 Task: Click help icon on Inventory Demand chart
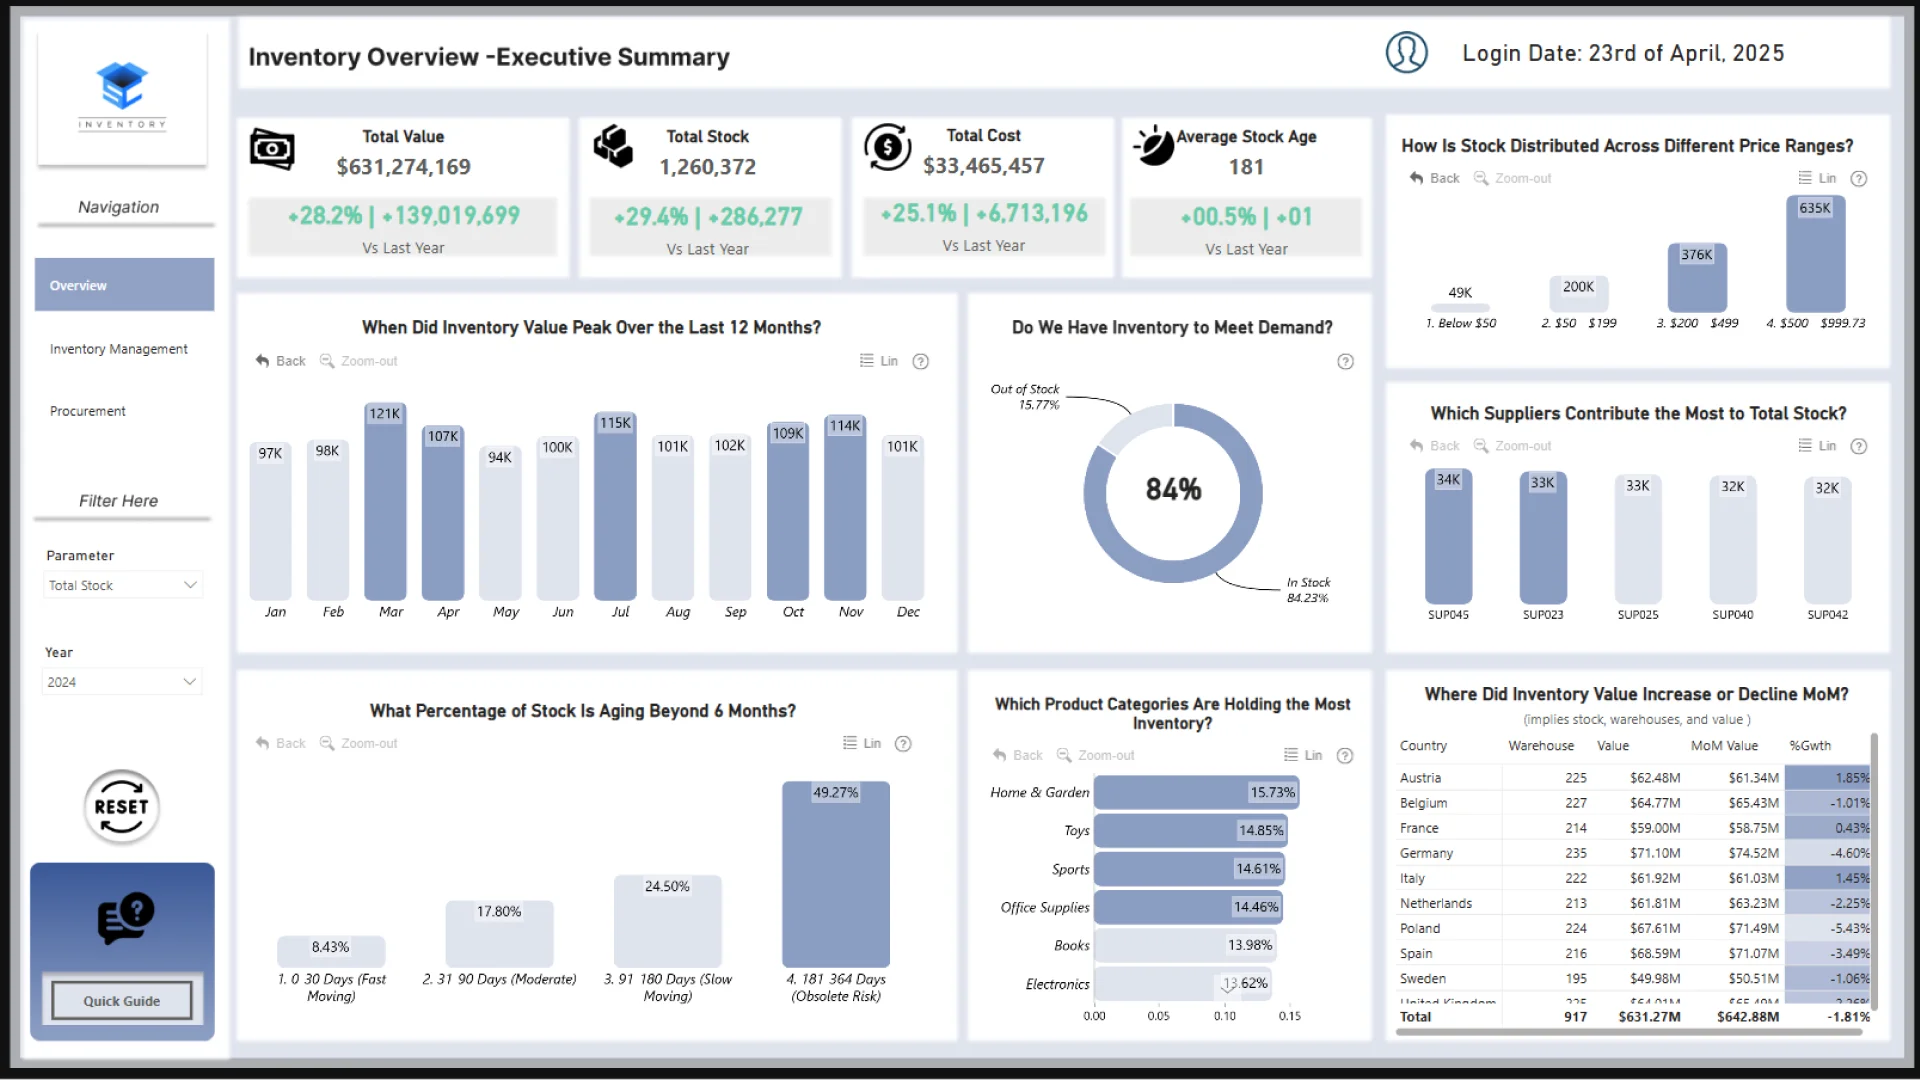click(1345, 362)
